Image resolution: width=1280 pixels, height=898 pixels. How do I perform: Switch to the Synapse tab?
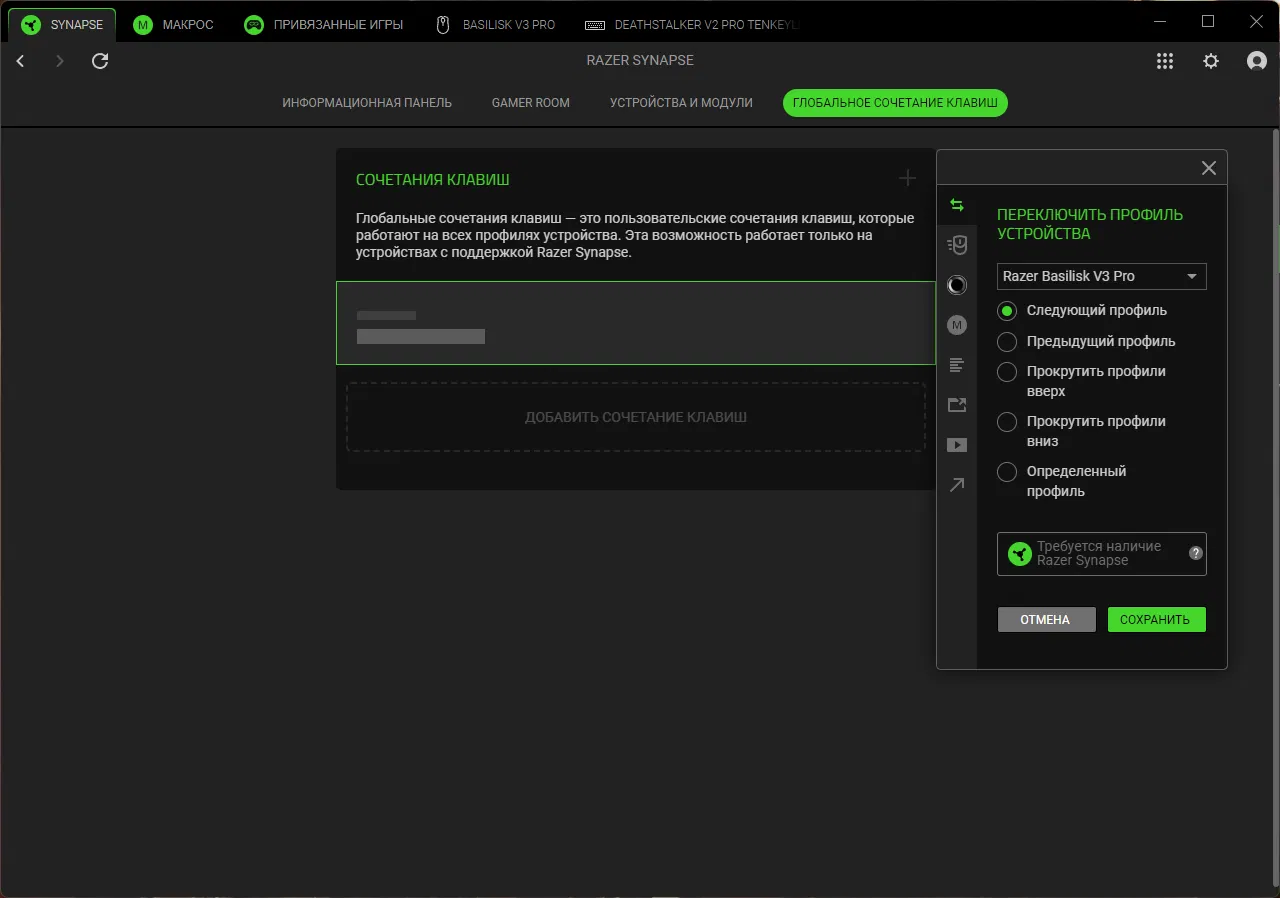pos(62,24)
